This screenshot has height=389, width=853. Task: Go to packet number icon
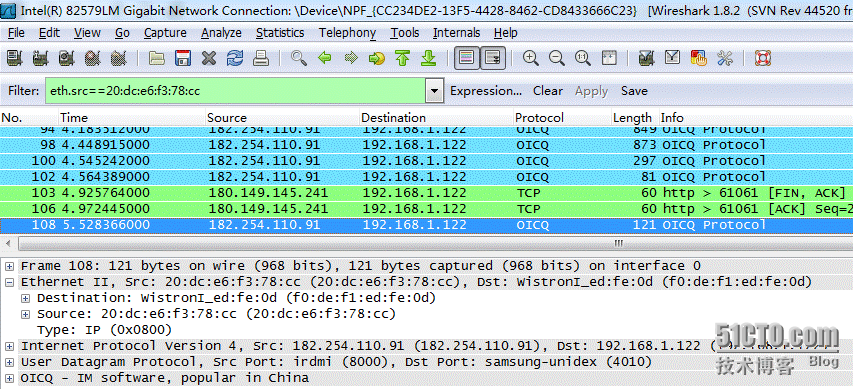tap(376, 58)
